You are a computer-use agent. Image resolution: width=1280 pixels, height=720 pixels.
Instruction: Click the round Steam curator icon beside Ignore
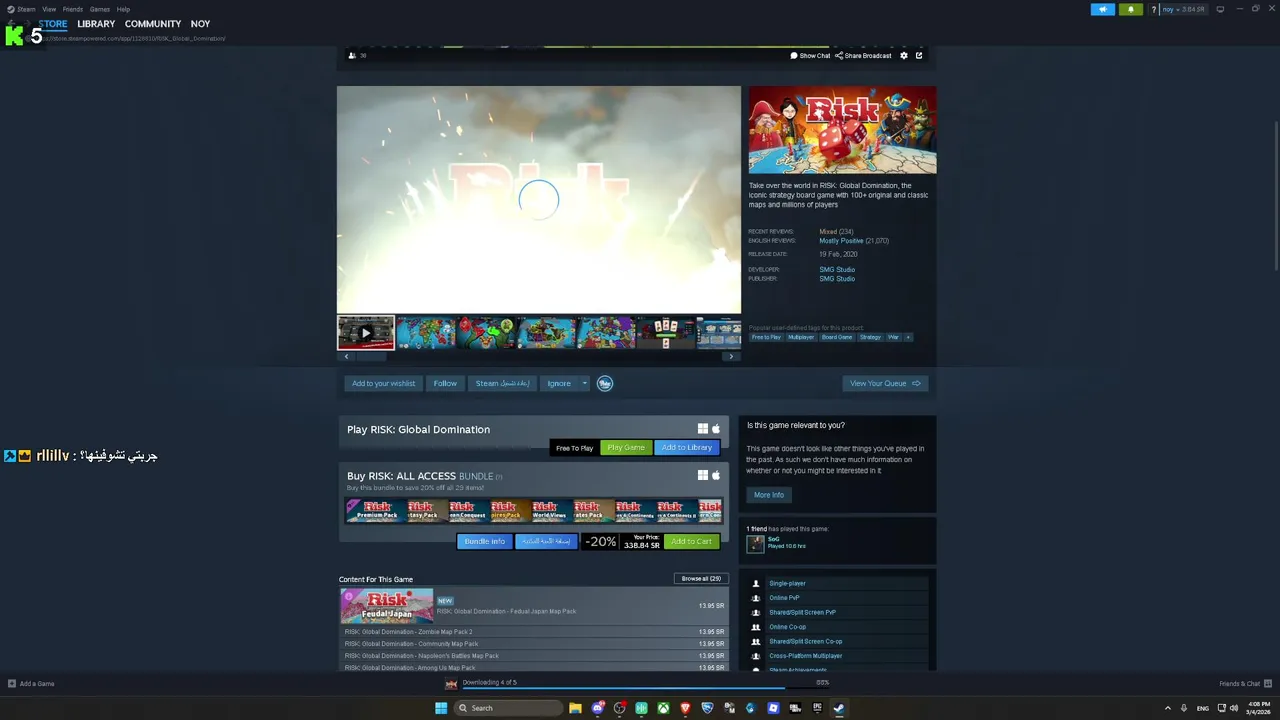click(605, 383)
